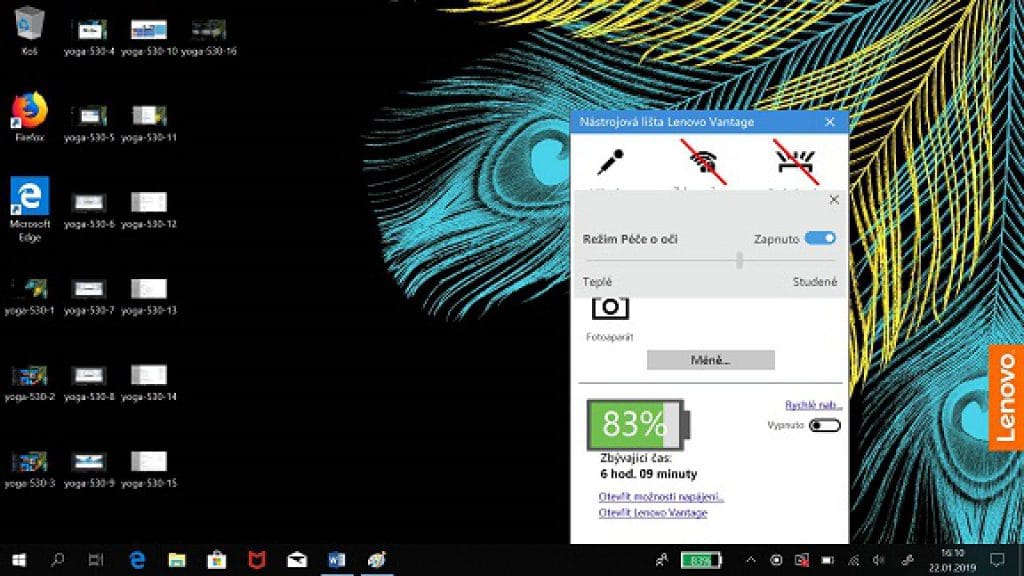Switch to Word in the taskbar
Image resolution: width=1024 pixels, height=576 pixels.
336,560
